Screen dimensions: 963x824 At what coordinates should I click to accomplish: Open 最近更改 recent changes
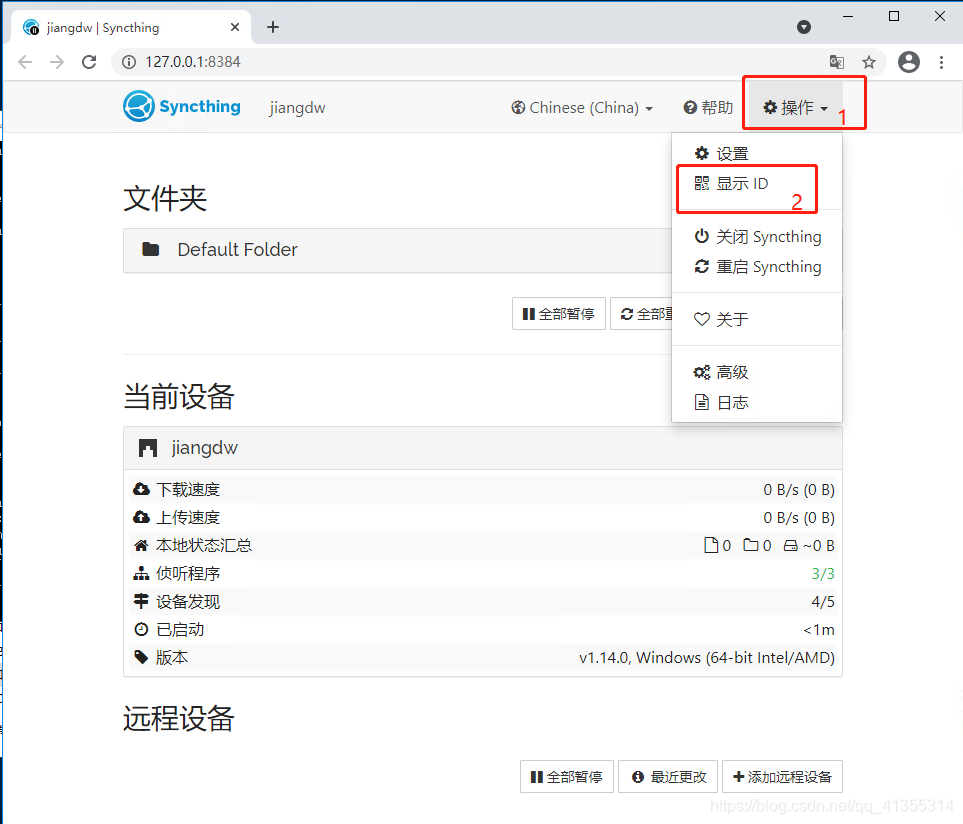[x=668, y=777]
